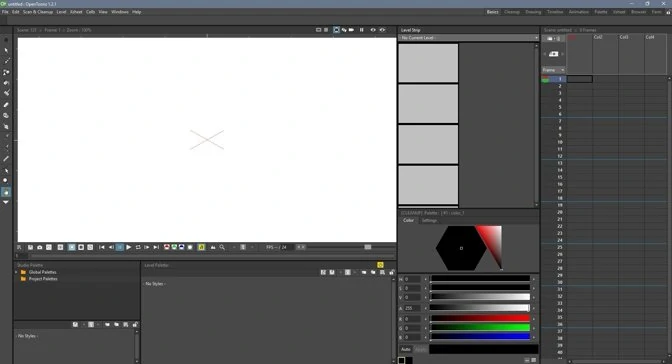Viewport: 672px width, 364px height.
Task: Select the Geometric shape tool
Action: coord(6,72)
